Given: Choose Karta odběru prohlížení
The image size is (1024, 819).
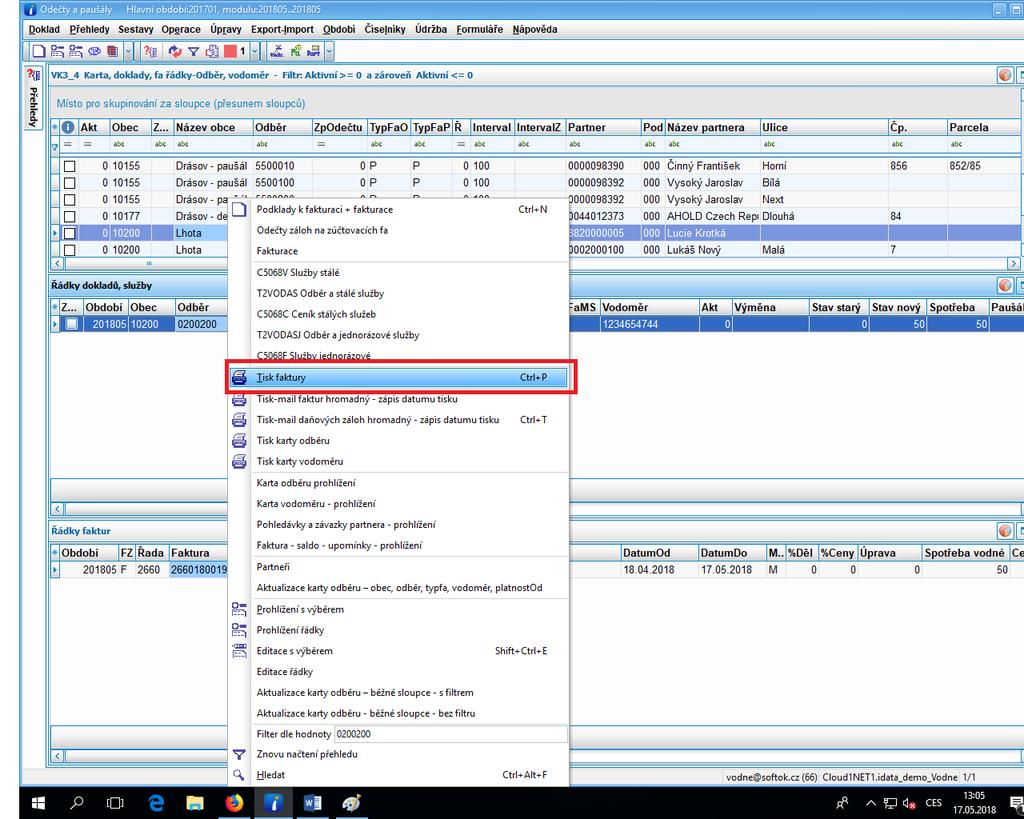Looking at the screenshot, I should point(398,483).
